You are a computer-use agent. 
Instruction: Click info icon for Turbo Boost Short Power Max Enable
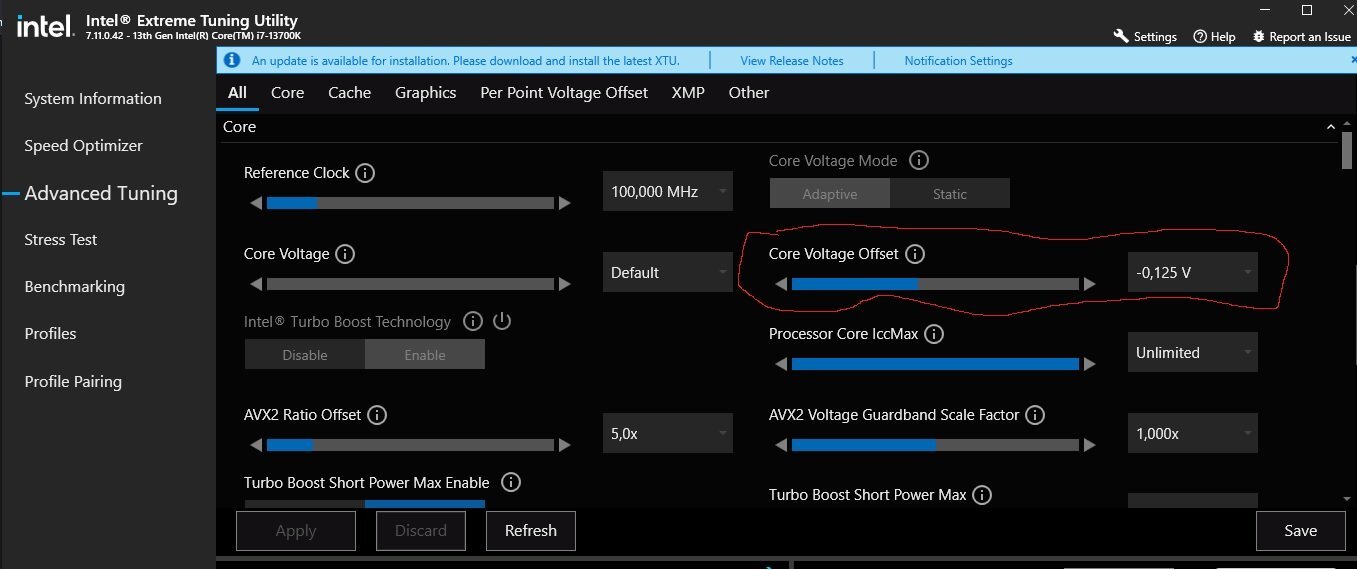coord(510,483)
